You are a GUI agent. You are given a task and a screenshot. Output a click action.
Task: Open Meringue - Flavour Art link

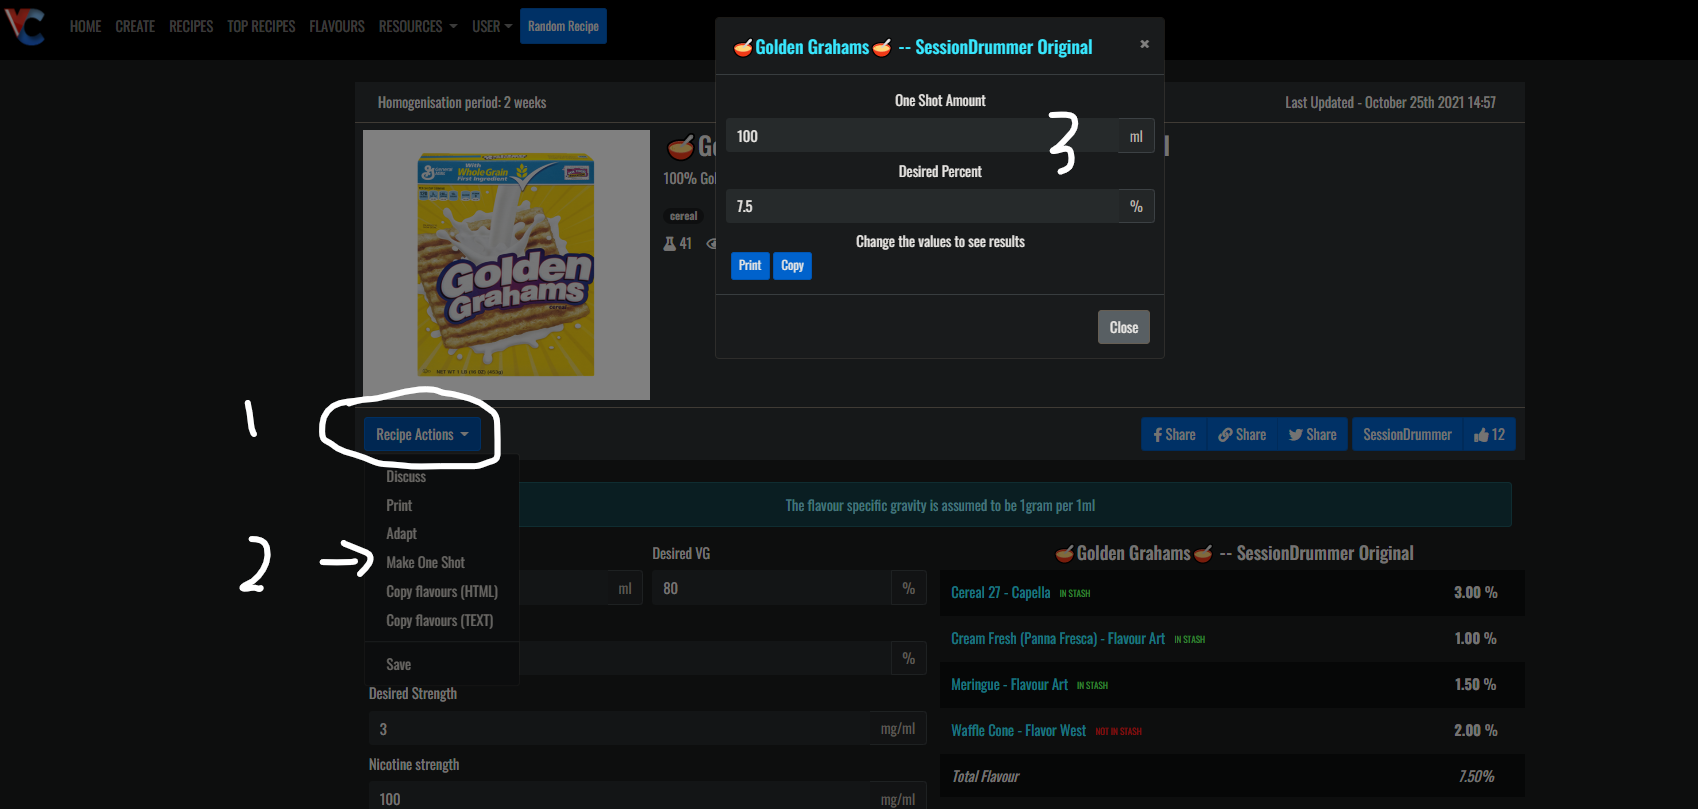[1009, 685]
